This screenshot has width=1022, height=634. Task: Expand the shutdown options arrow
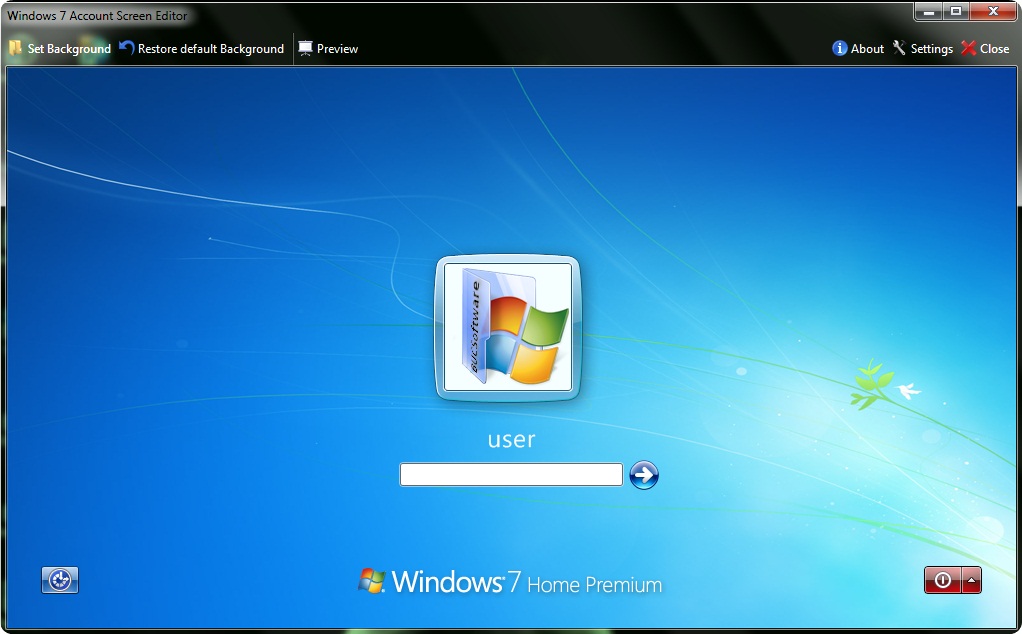pos(971,580)
